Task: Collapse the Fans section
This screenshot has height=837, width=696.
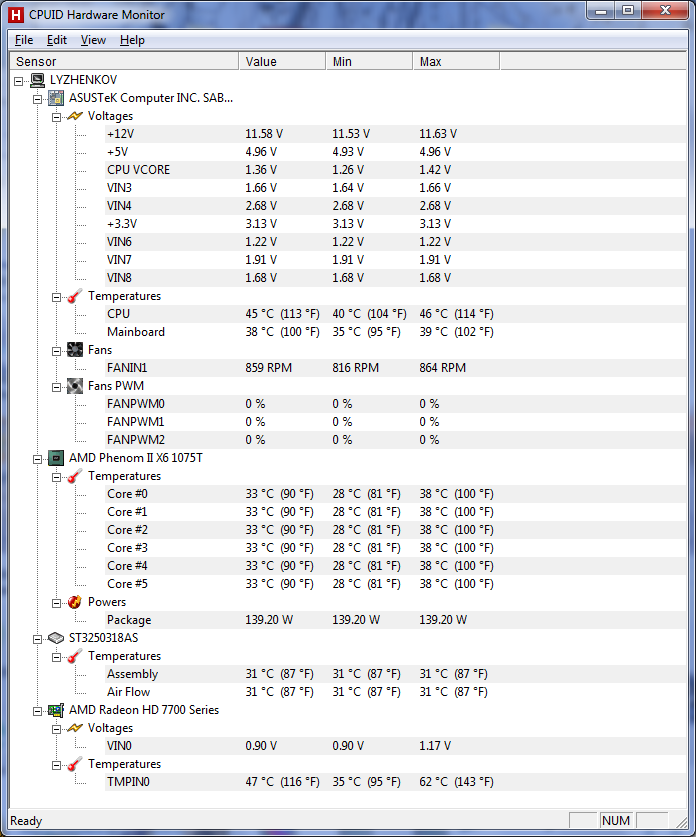Action: 57,351
